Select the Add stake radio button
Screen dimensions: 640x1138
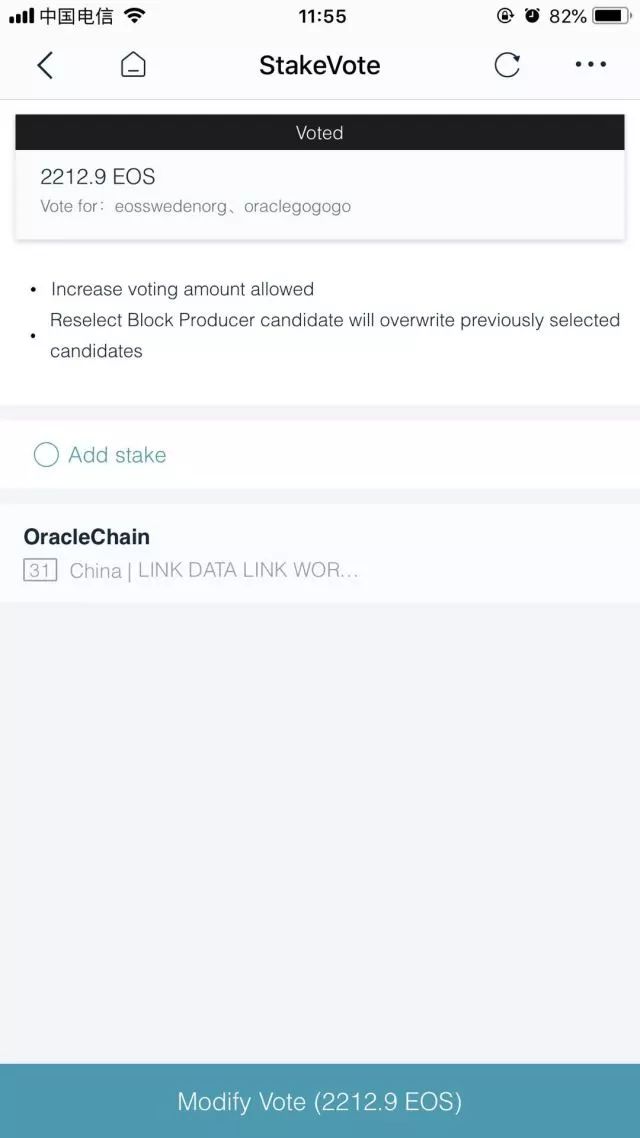(x=46, y=455)
